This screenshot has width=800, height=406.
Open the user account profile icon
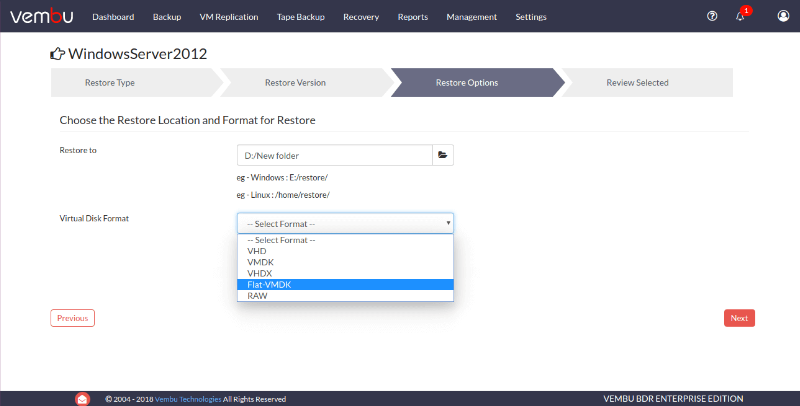pos(783,16)
